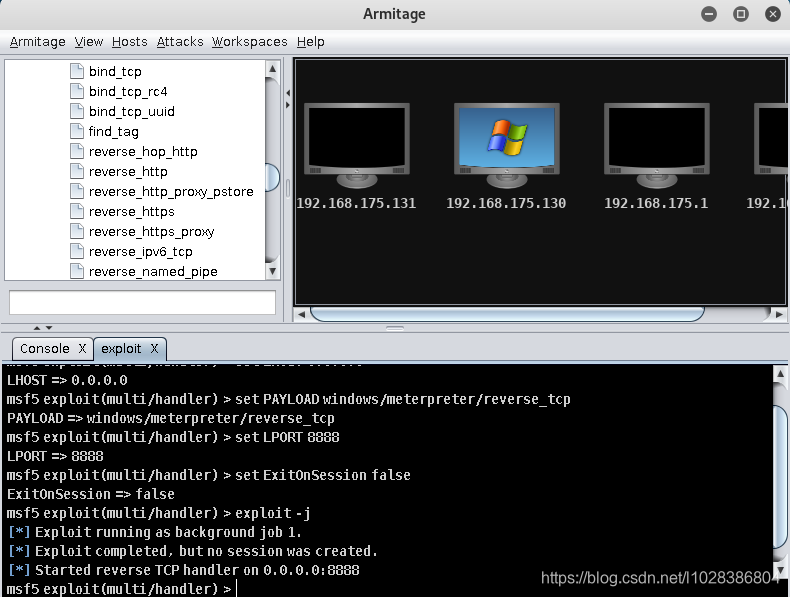Click the find_tag file icon
This screenshot has height=597, width=790.
[77, 131]
